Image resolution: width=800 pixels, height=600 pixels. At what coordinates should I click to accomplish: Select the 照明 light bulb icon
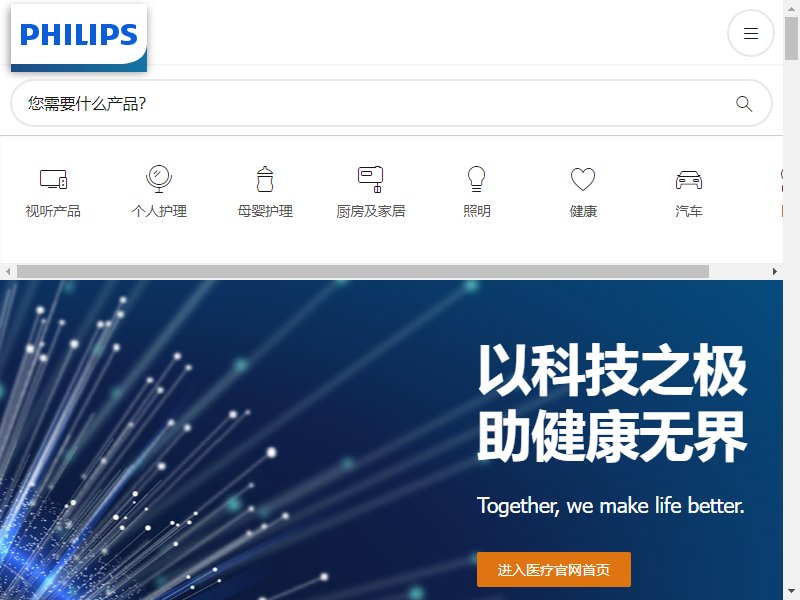(x=477, y=179)
